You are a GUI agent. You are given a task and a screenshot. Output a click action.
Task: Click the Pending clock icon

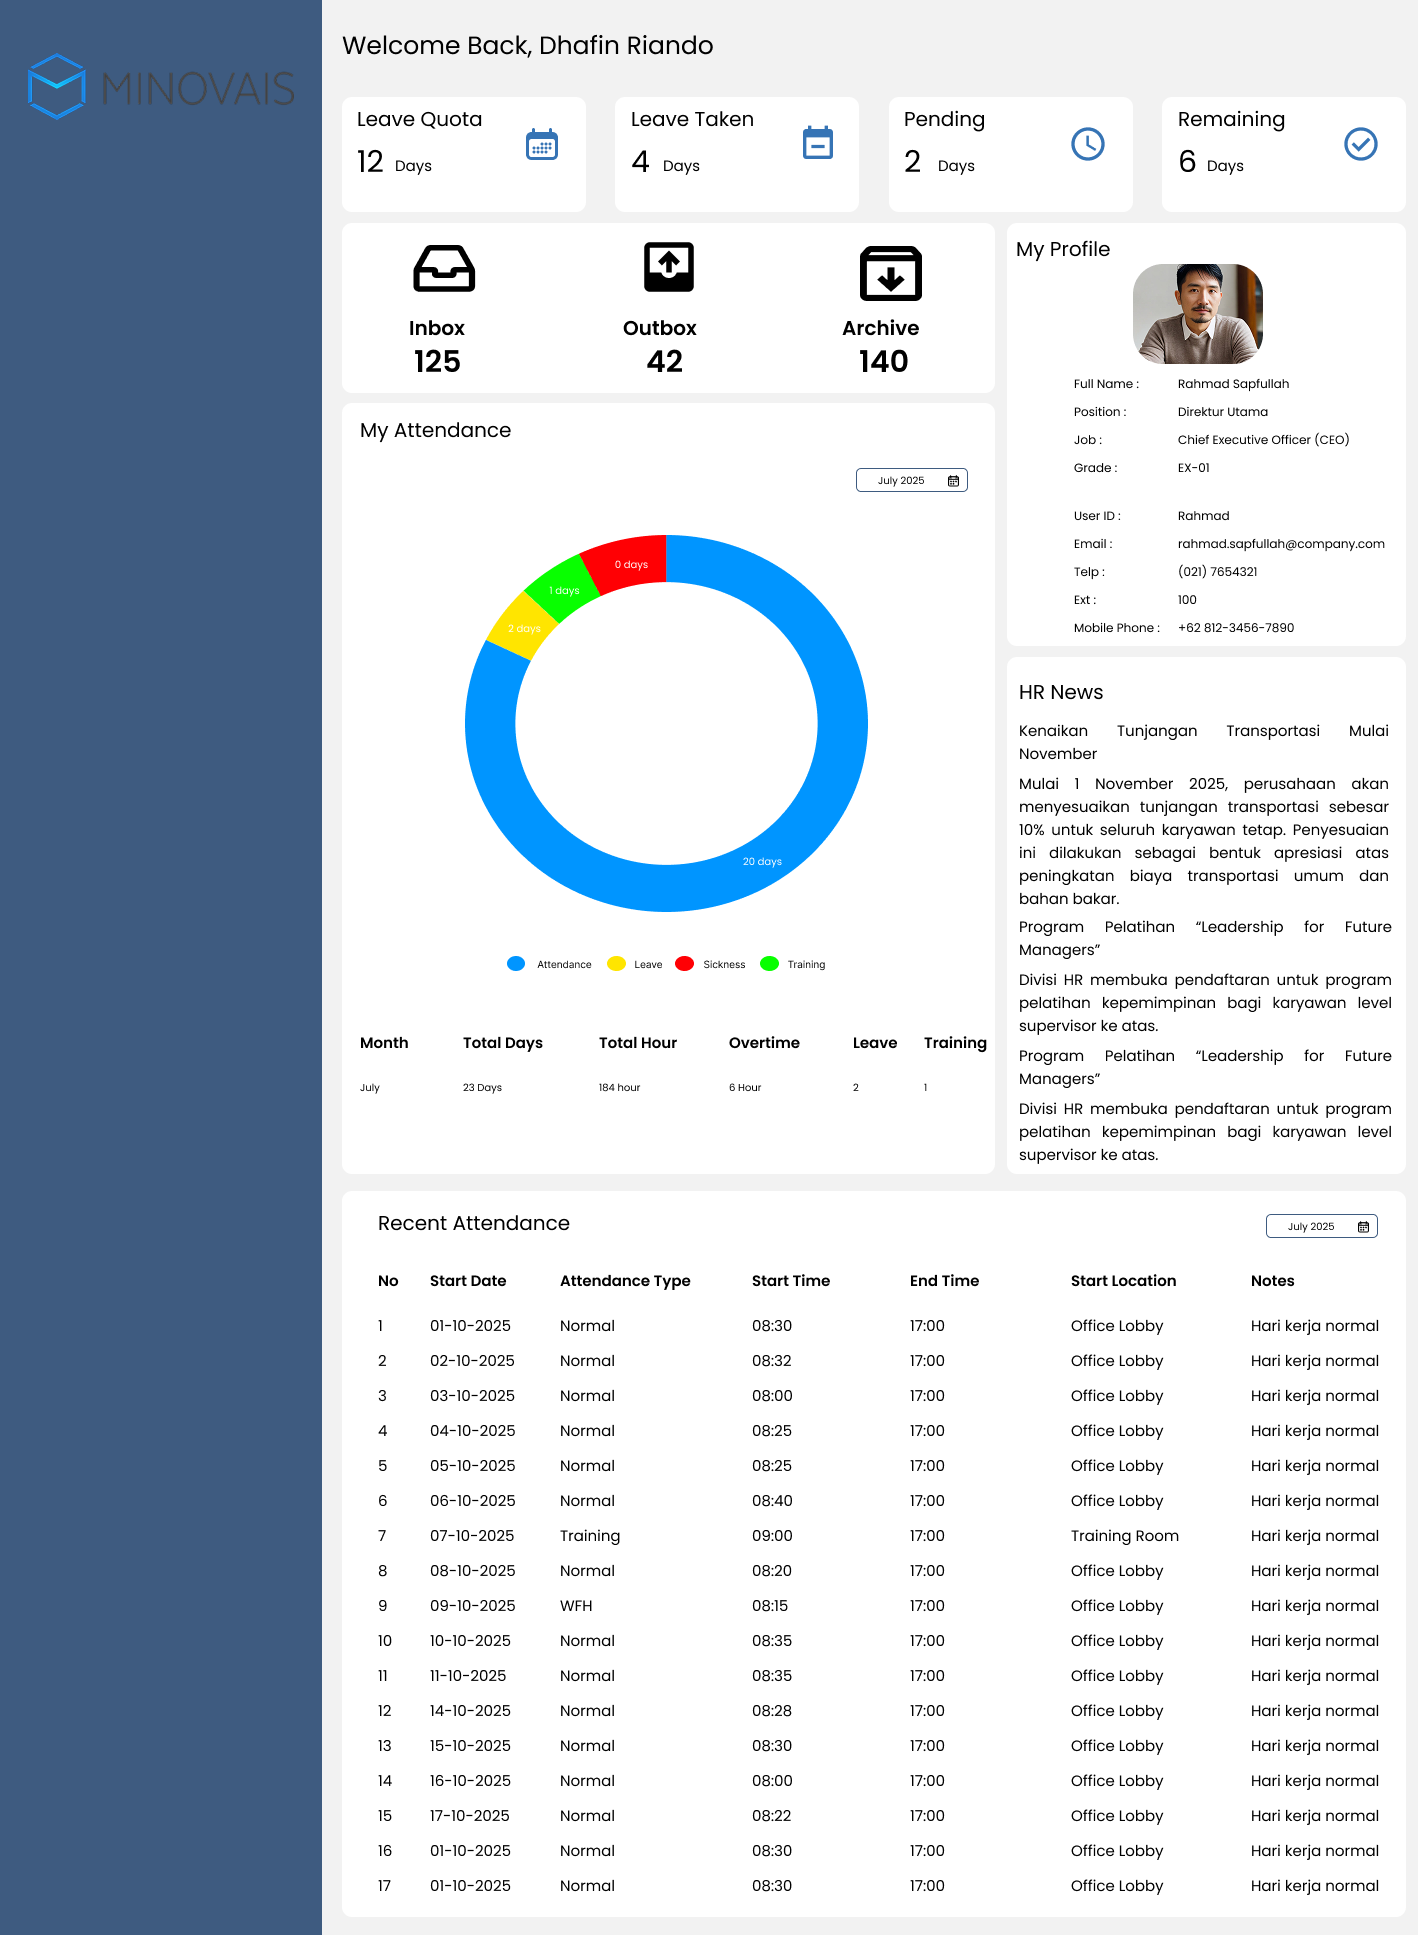coord(1088,144)
